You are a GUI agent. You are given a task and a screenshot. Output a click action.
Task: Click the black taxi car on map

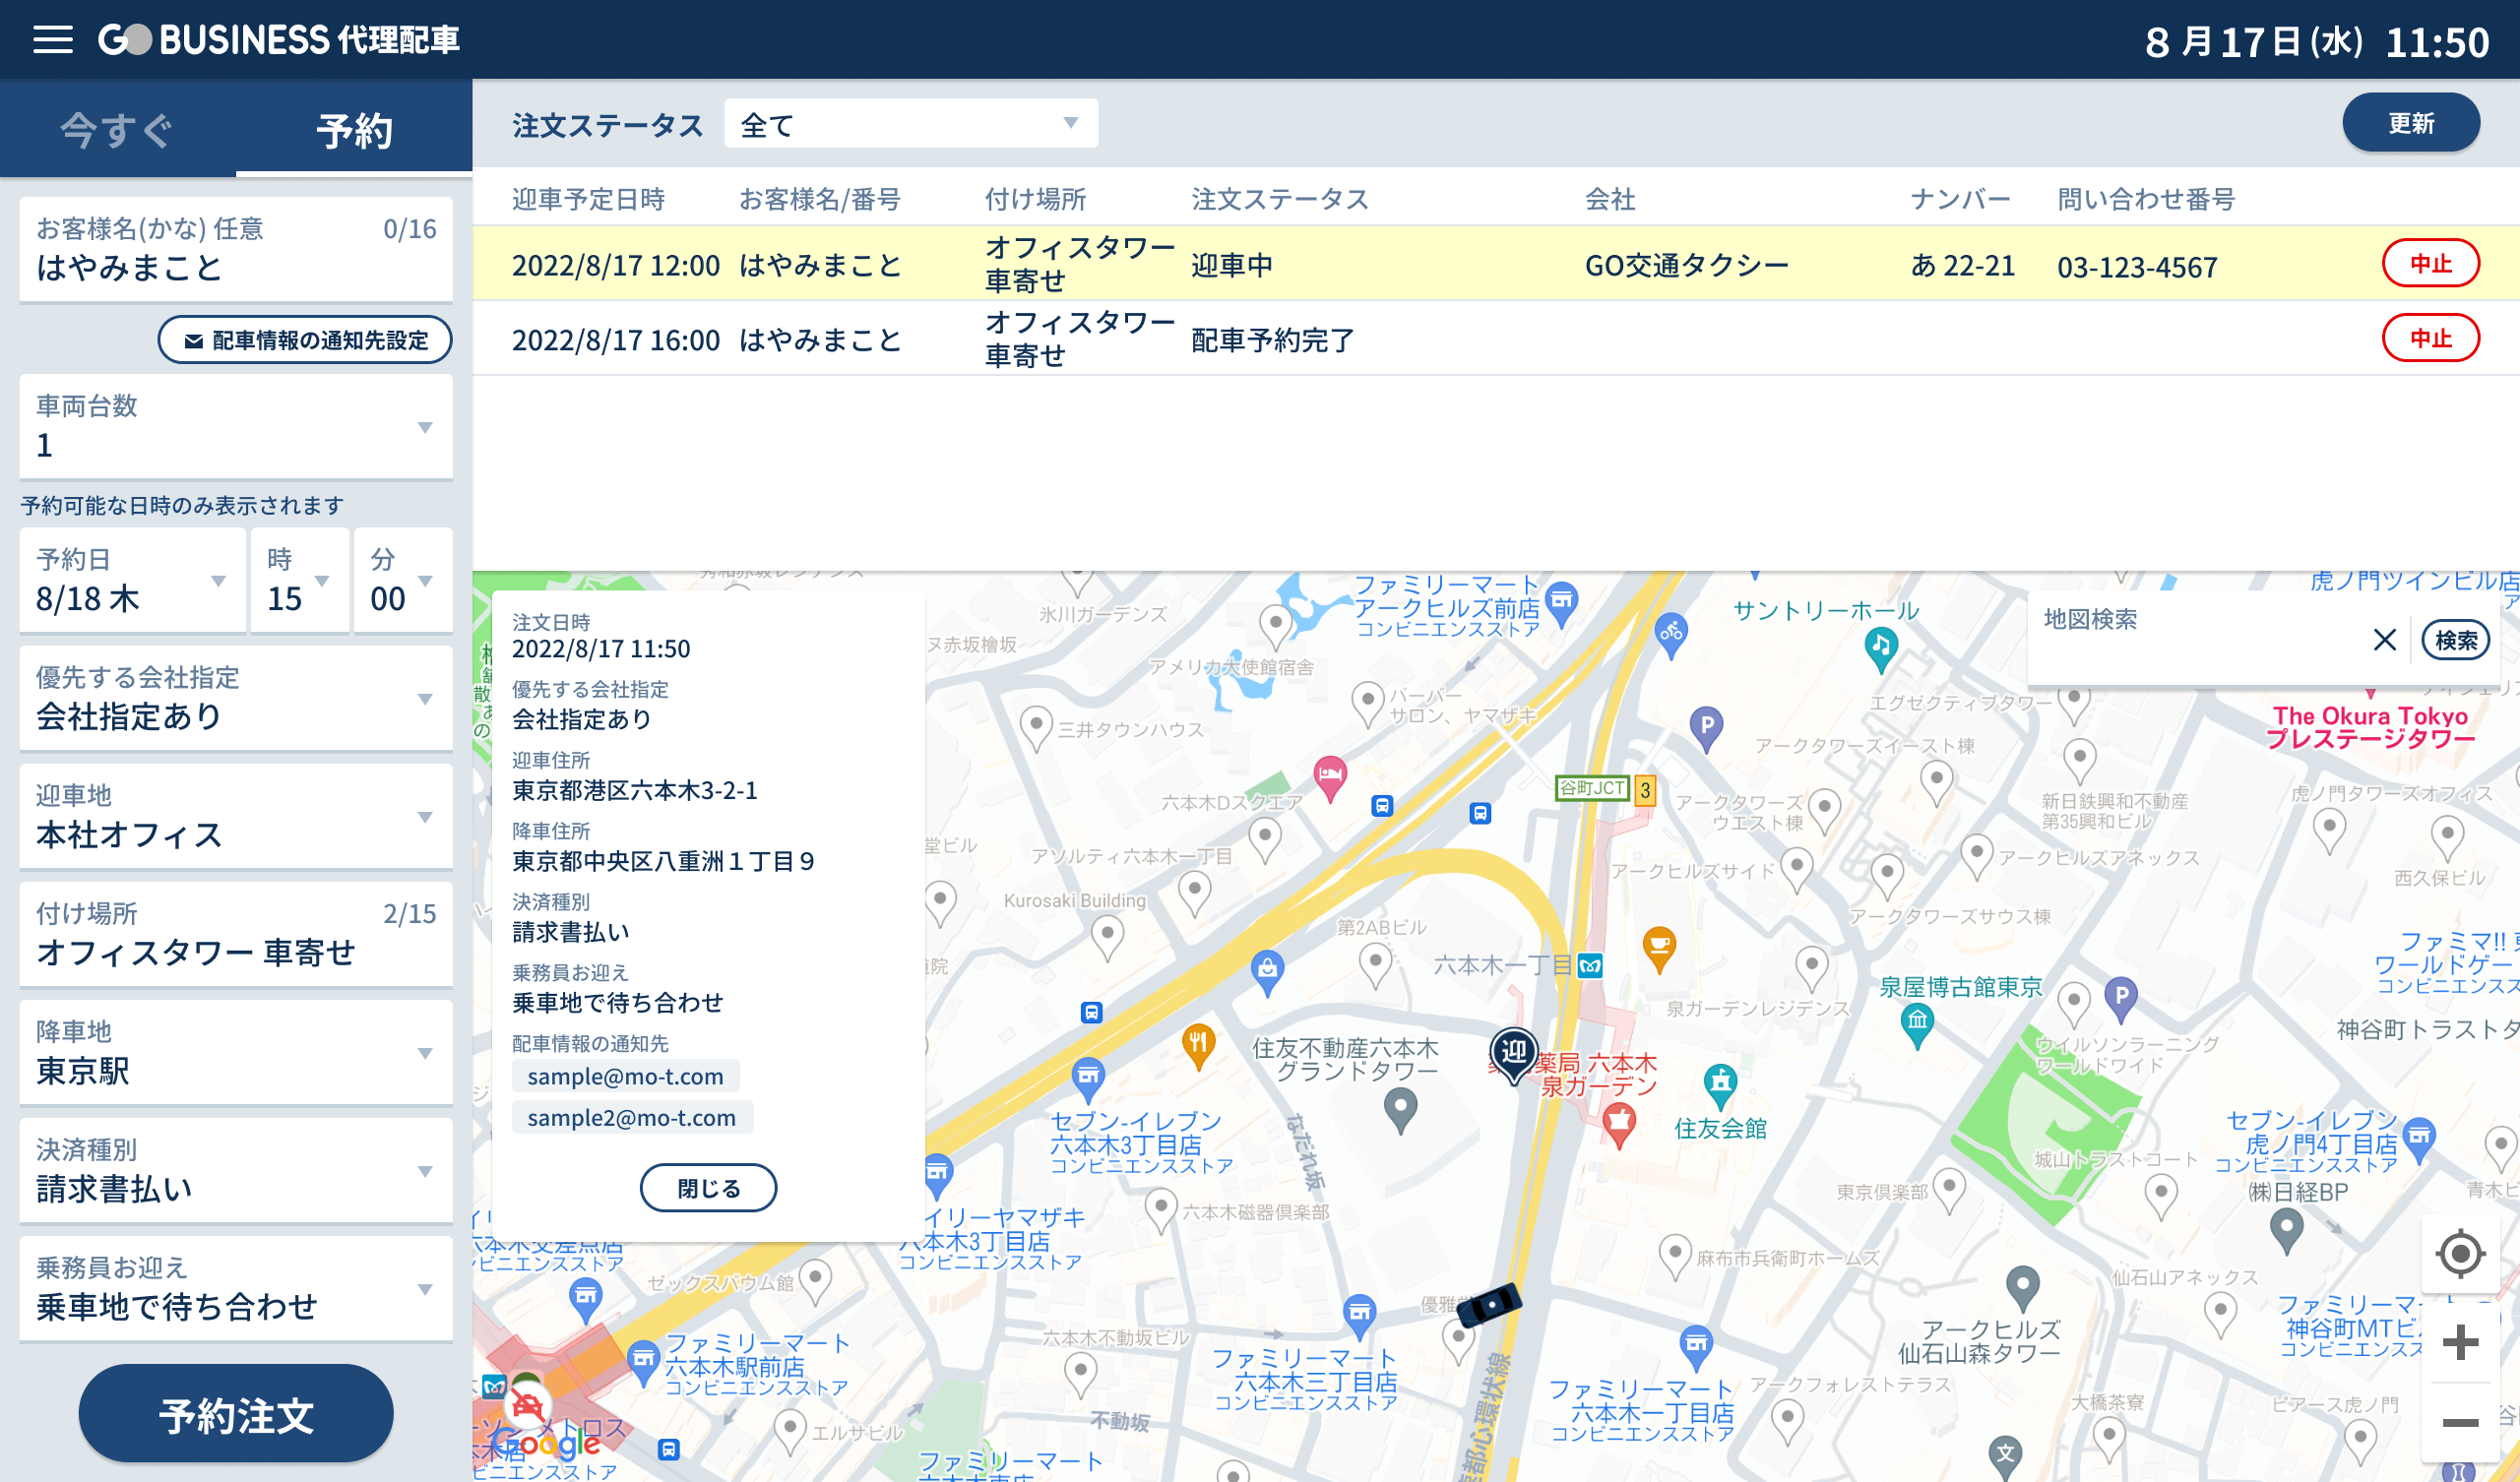coord(1489,1305)
